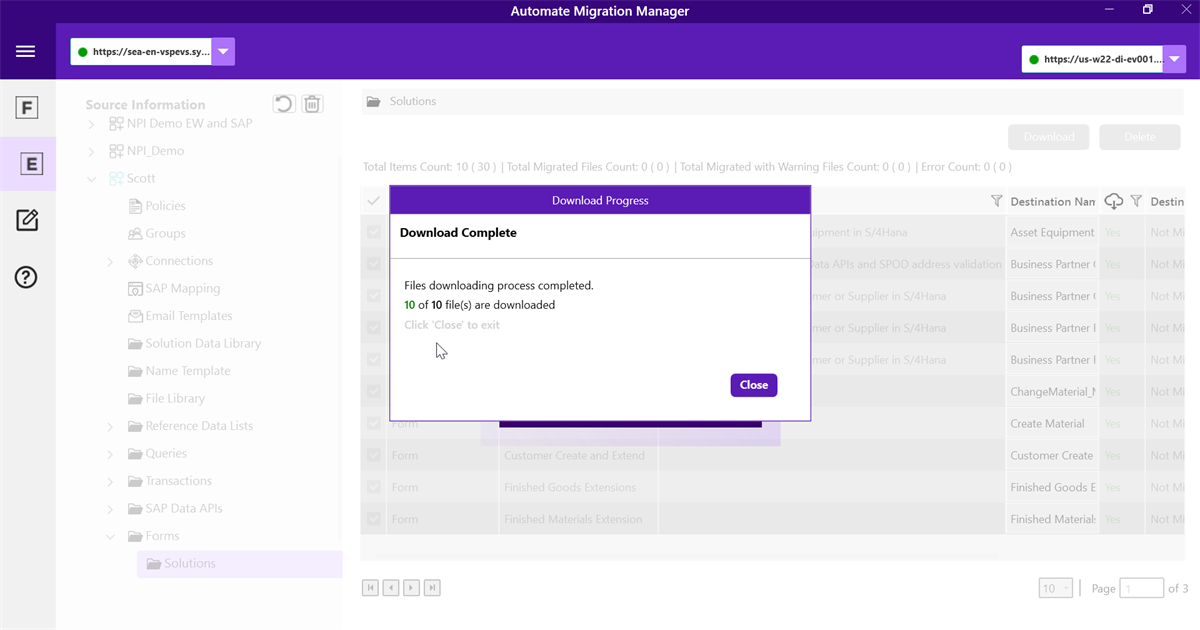Toggle checkbox for Customer Create and Extend row
Viewport: 1200px width, 630px height.
click(374, 456)
